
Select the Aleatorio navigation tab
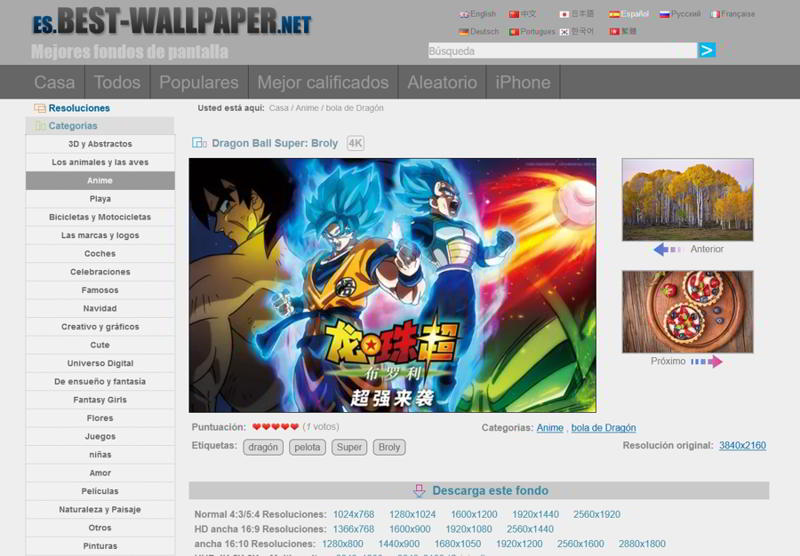442,82
